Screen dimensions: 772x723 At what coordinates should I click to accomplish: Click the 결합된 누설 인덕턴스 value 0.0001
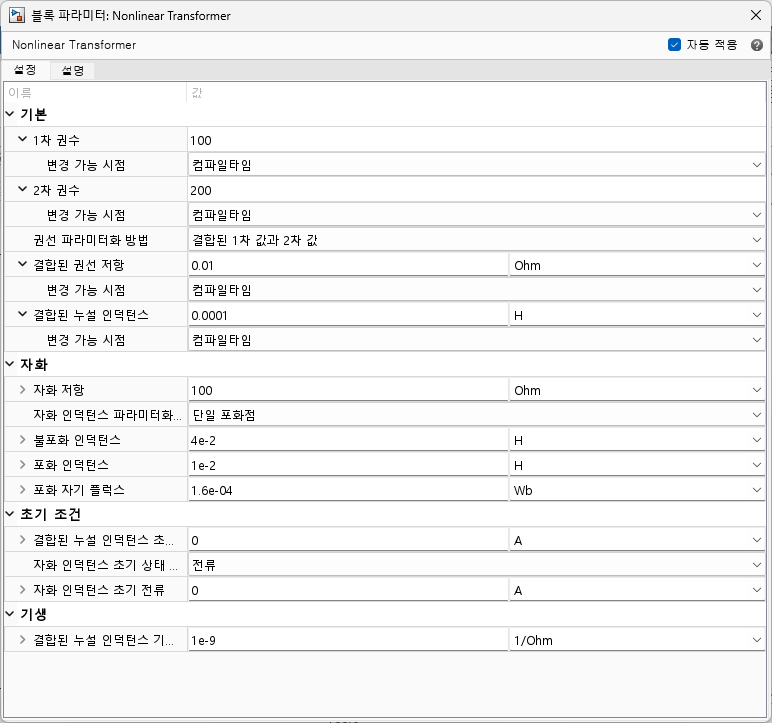(348, 315)
